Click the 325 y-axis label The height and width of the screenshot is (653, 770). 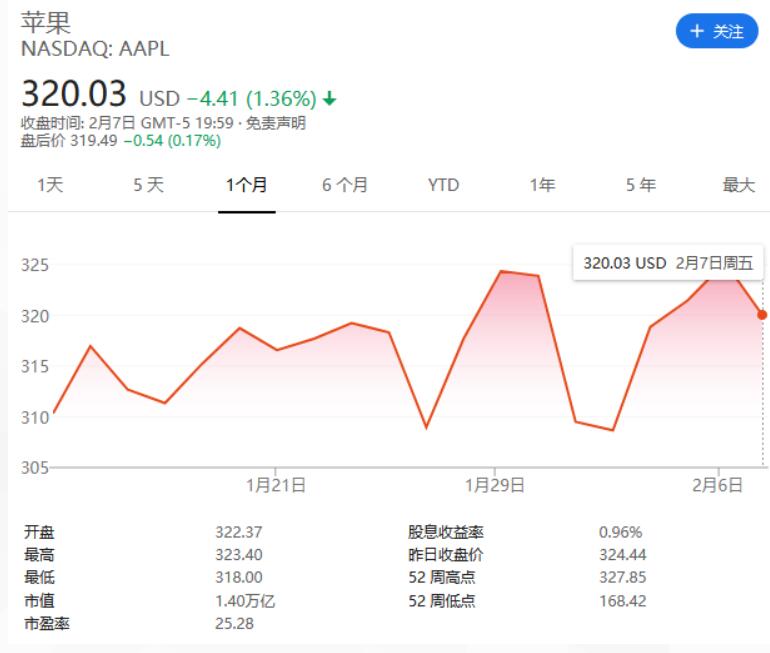[x=34, y=265]
